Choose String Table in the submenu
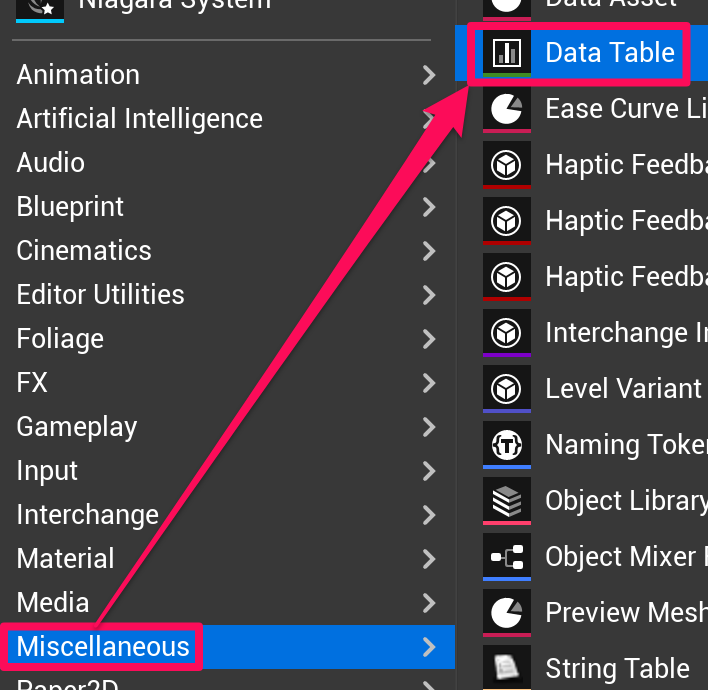Viewport: 708px width, 690px height. [617, 668]
